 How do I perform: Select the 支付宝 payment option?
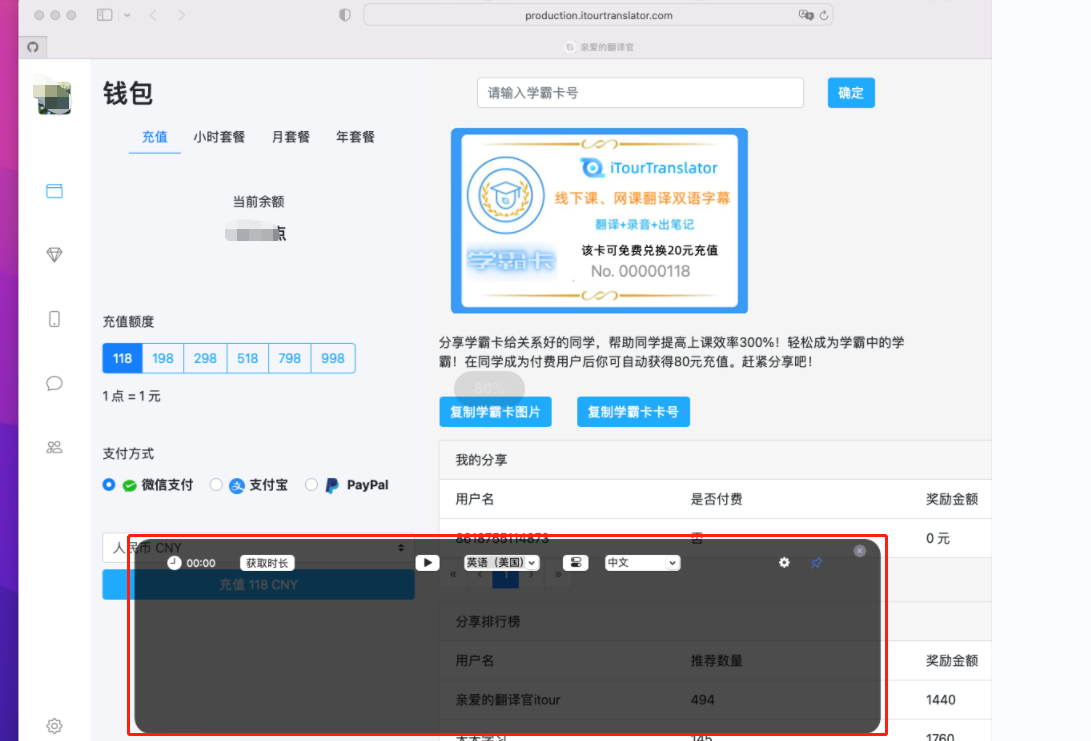[216, 485]
